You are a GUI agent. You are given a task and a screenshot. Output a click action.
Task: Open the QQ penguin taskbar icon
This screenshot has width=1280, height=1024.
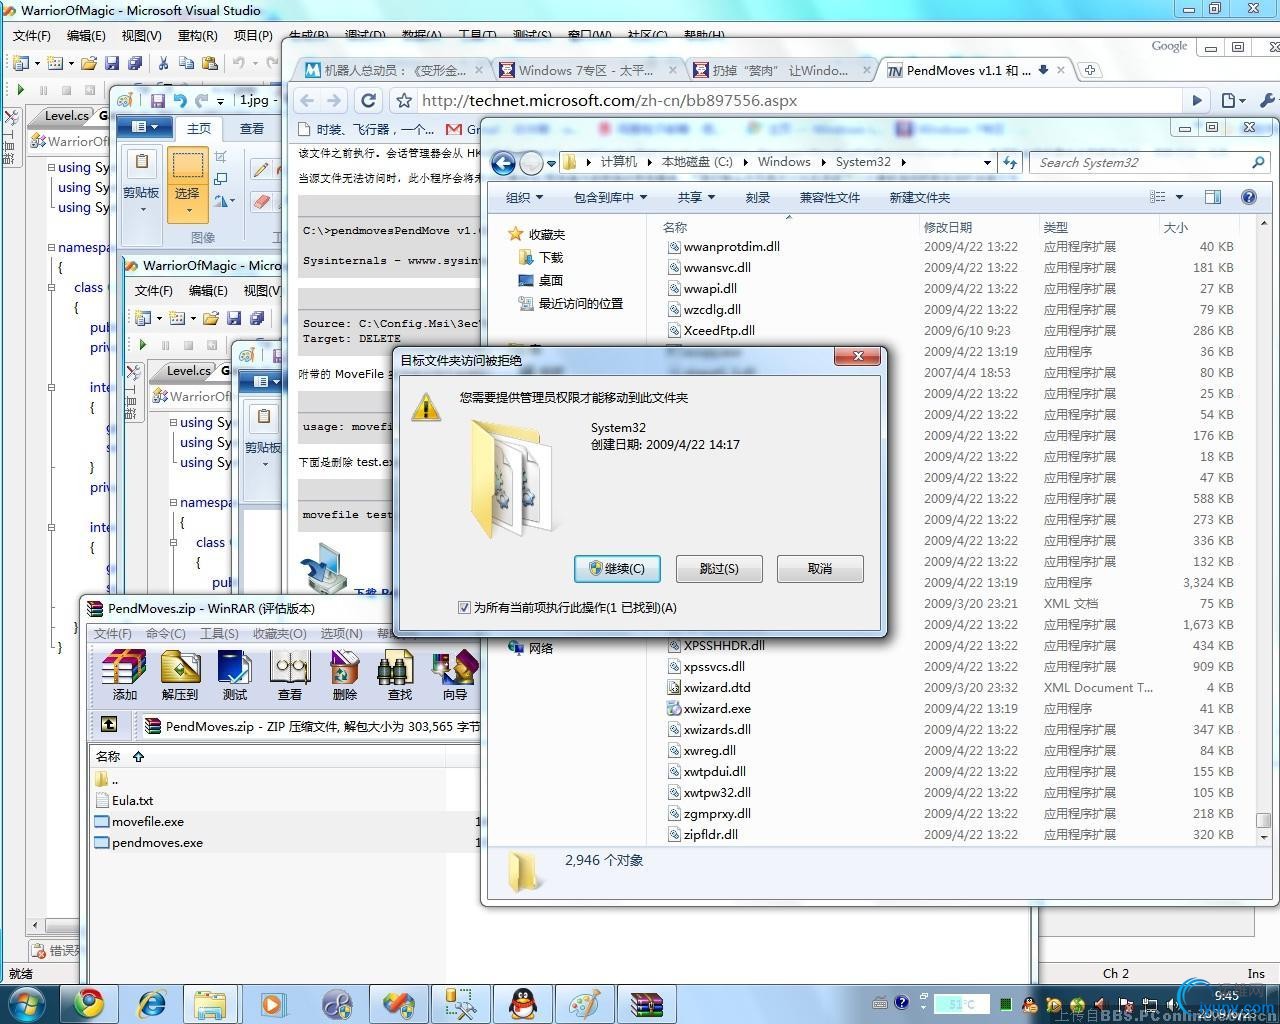coord(521,1003)
